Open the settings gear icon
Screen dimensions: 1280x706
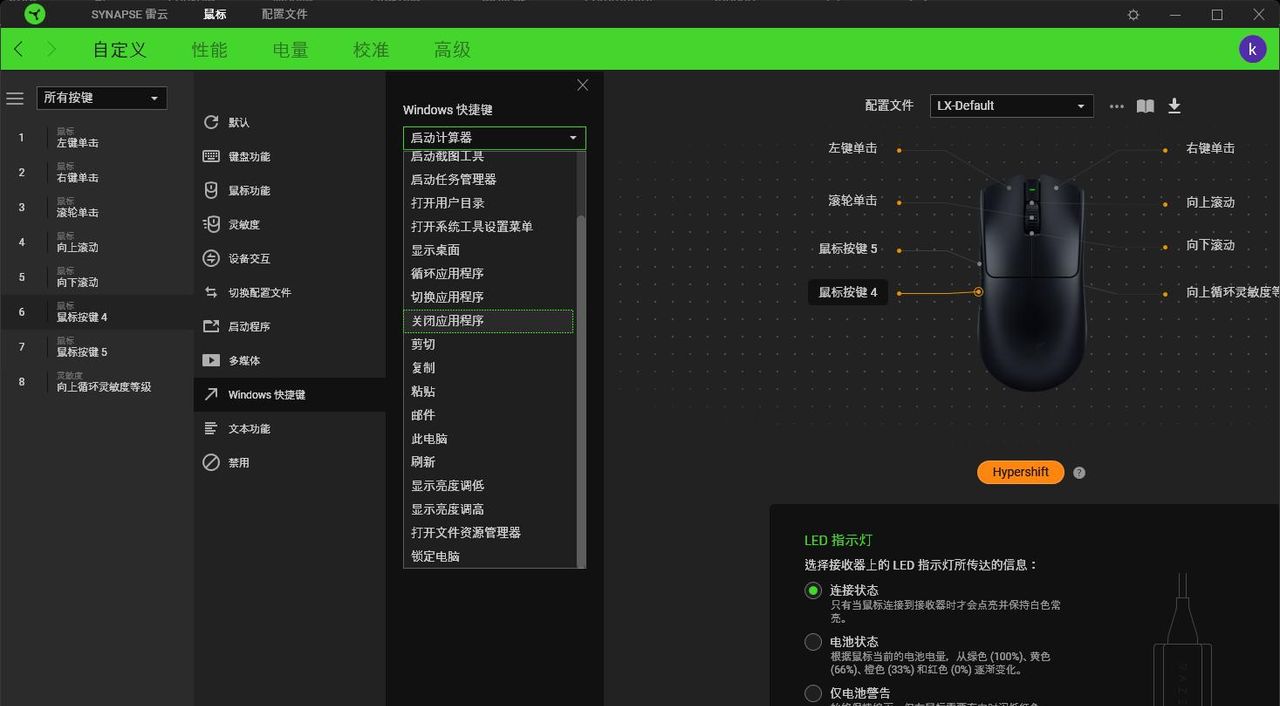coord(1133,15)
